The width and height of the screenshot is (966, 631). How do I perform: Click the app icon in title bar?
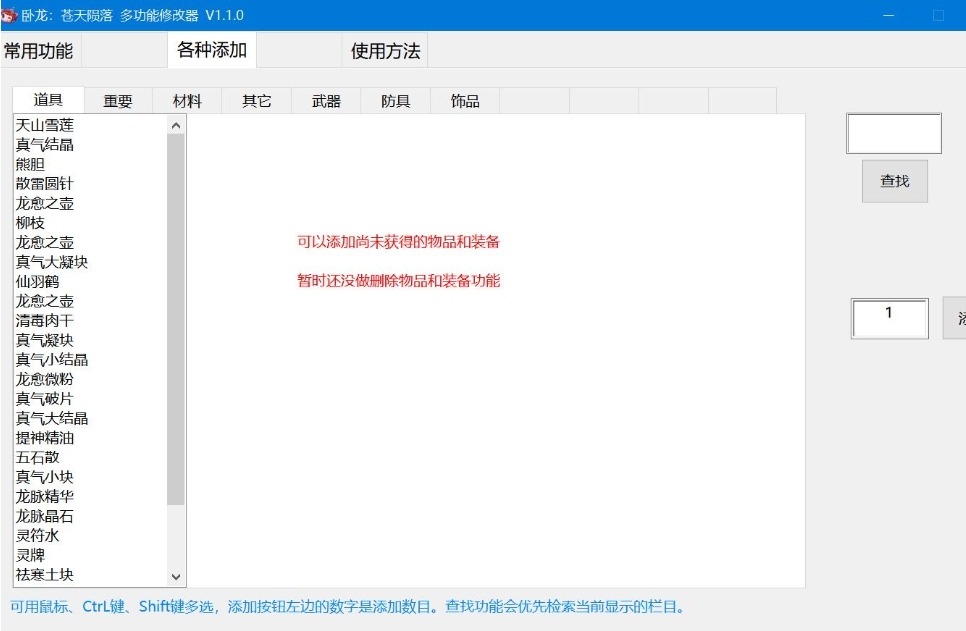click(x=10, y=15)
